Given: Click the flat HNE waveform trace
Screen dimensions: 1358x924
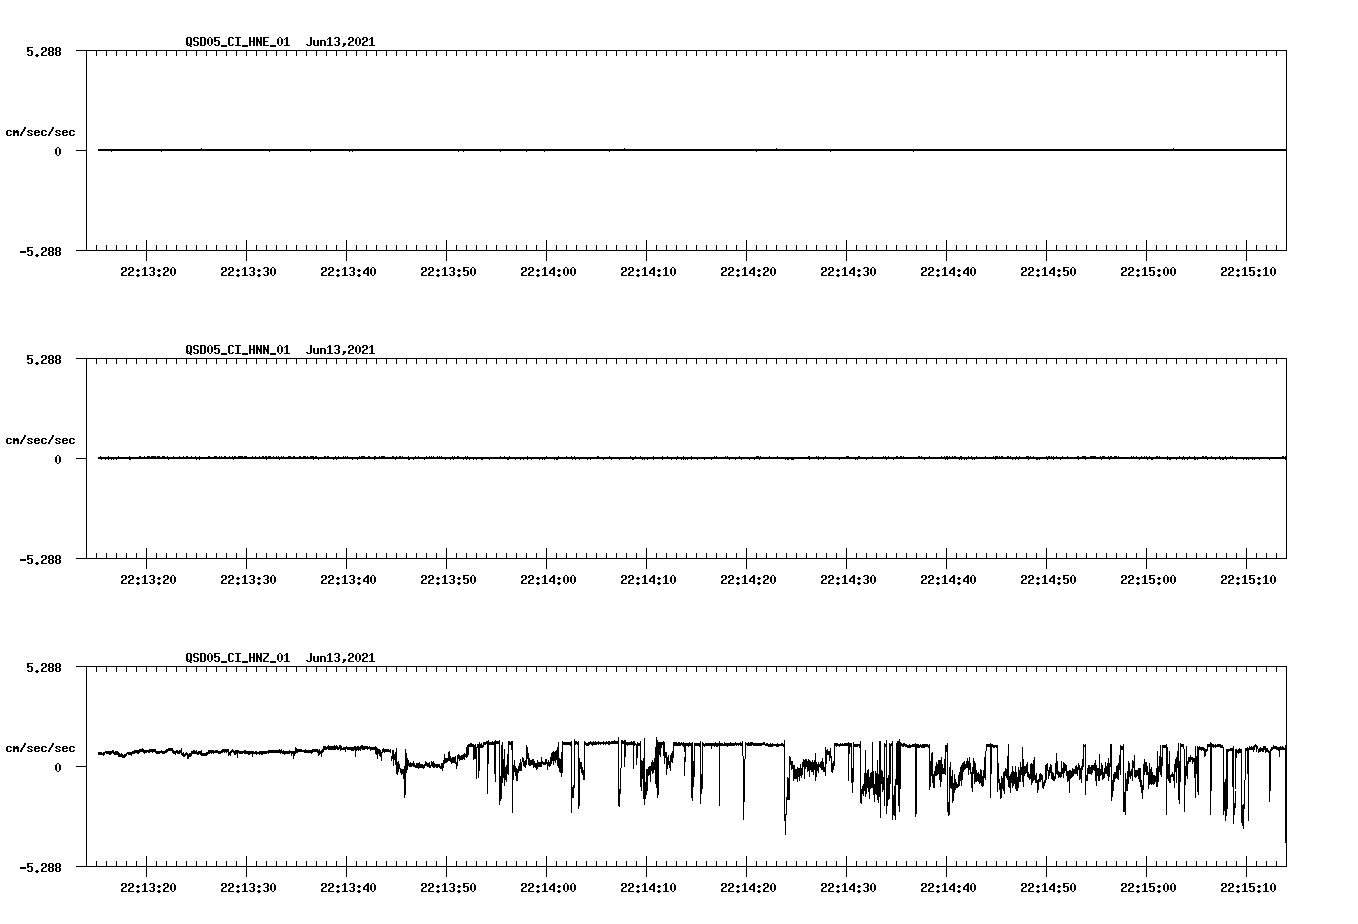Looking at the screenshot, I should click(x=692, y=150).
